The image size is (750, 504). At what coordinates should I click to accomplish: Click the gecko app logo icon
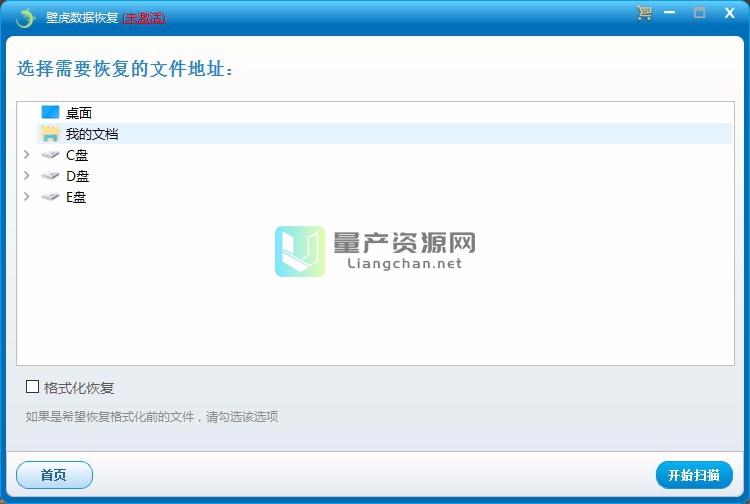pos(25,18)
